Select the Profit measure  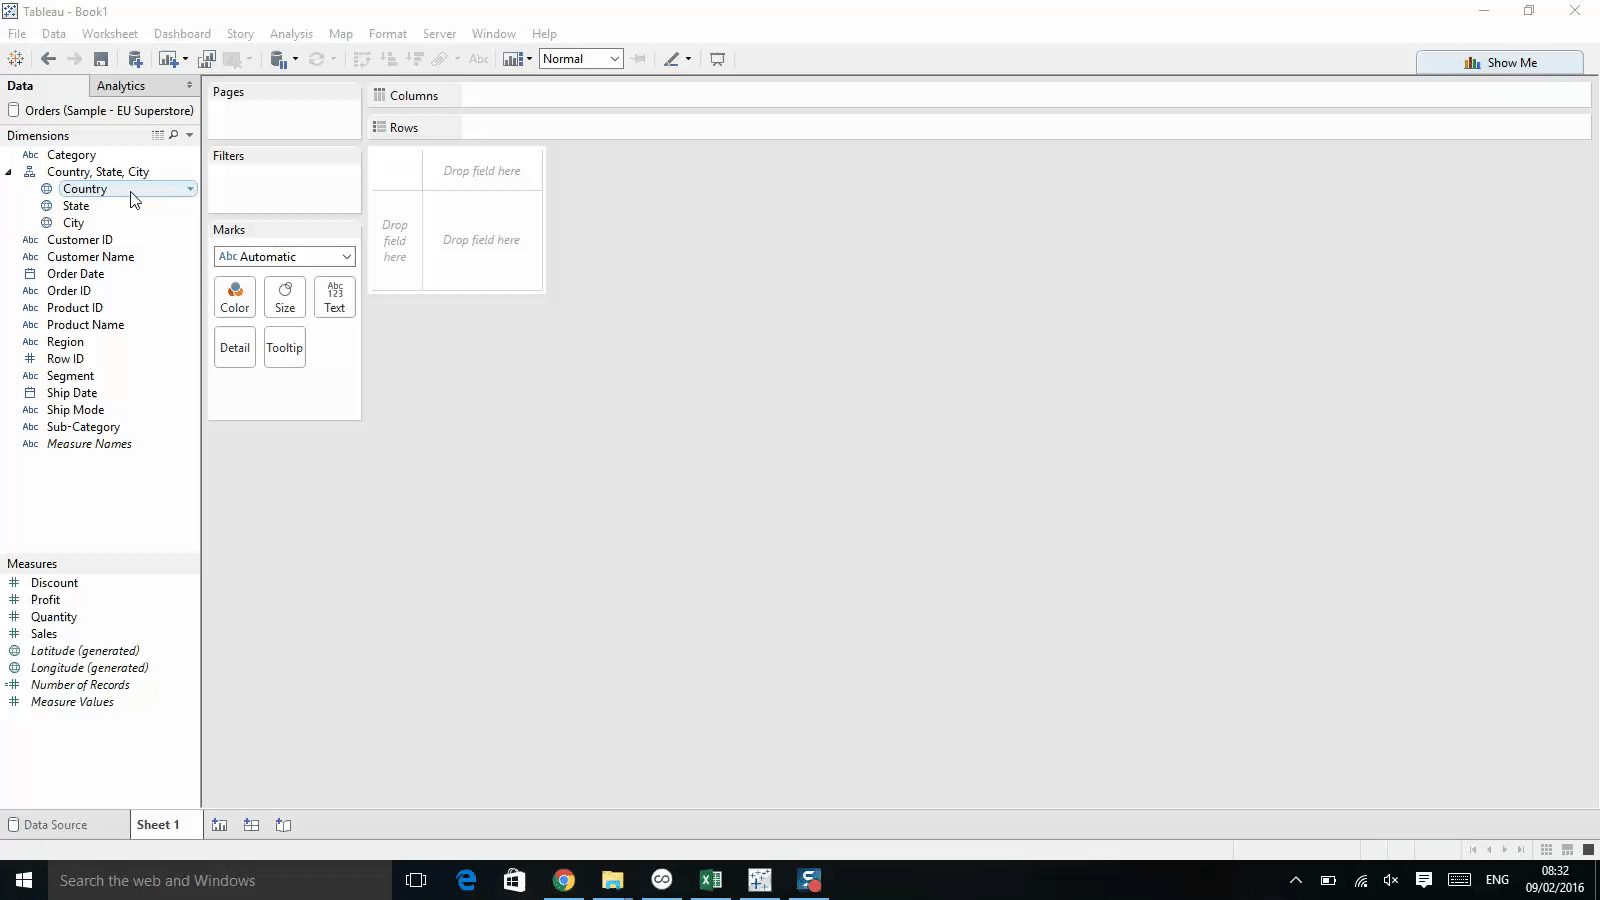(x=45, y=600)
